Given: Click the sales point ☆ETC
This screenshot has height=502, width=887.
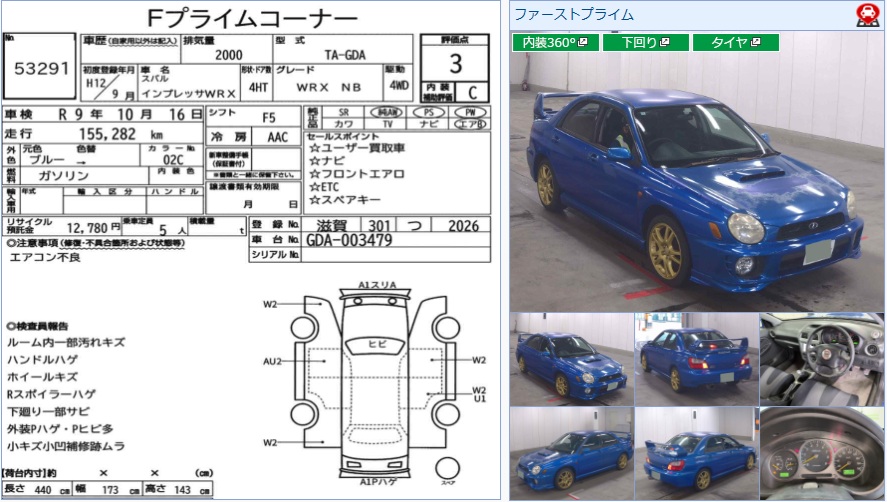Looking at the screenshot, I should (324, 187).
